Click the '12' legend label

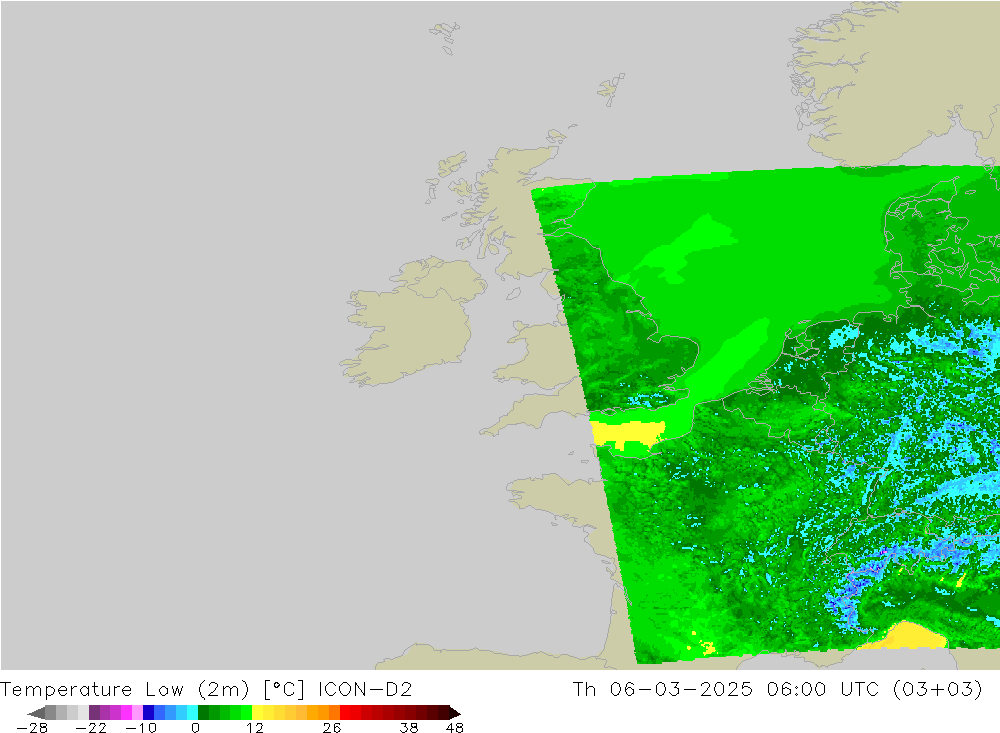tap(254, 728)
